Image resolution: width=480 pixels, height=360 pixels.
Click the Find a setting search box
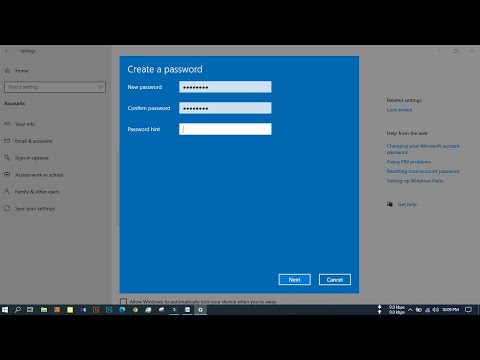(x=55, y=87)
